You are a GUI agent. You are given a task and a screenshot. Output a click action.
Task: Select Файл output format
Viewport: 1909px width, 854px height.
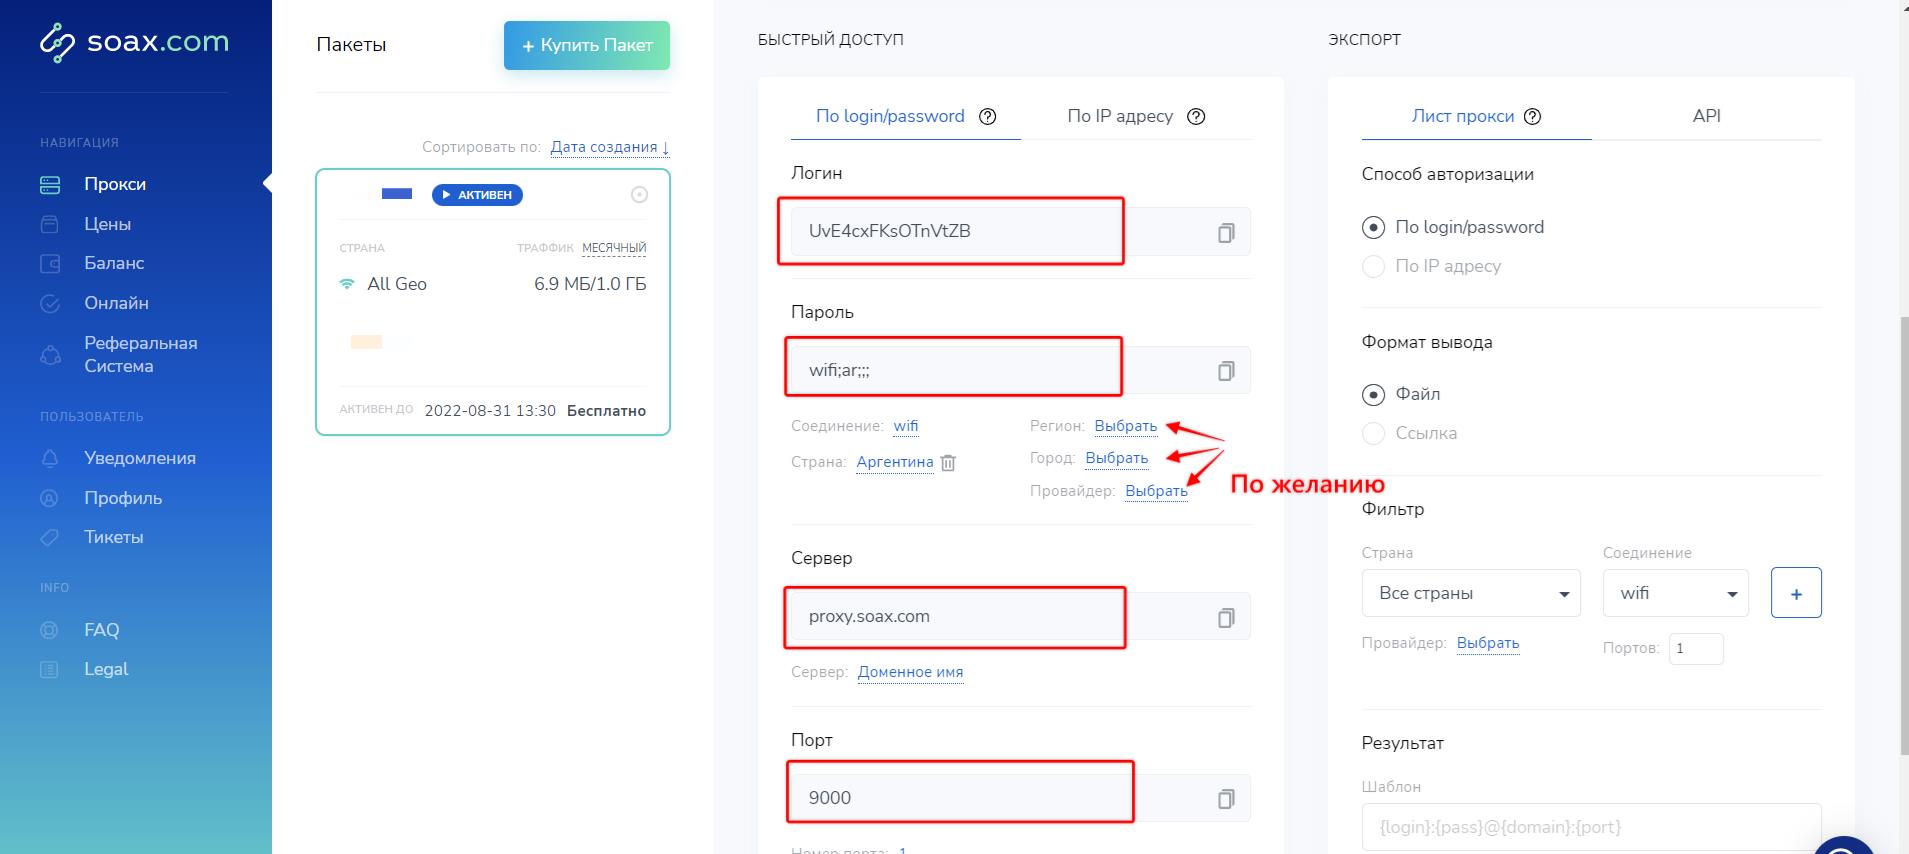(1374, 394)
